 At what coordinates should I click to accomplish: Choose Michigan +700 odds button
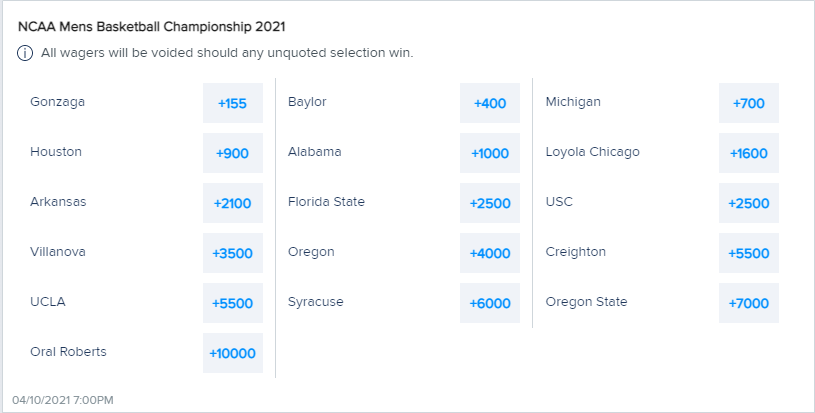(748, 103)
